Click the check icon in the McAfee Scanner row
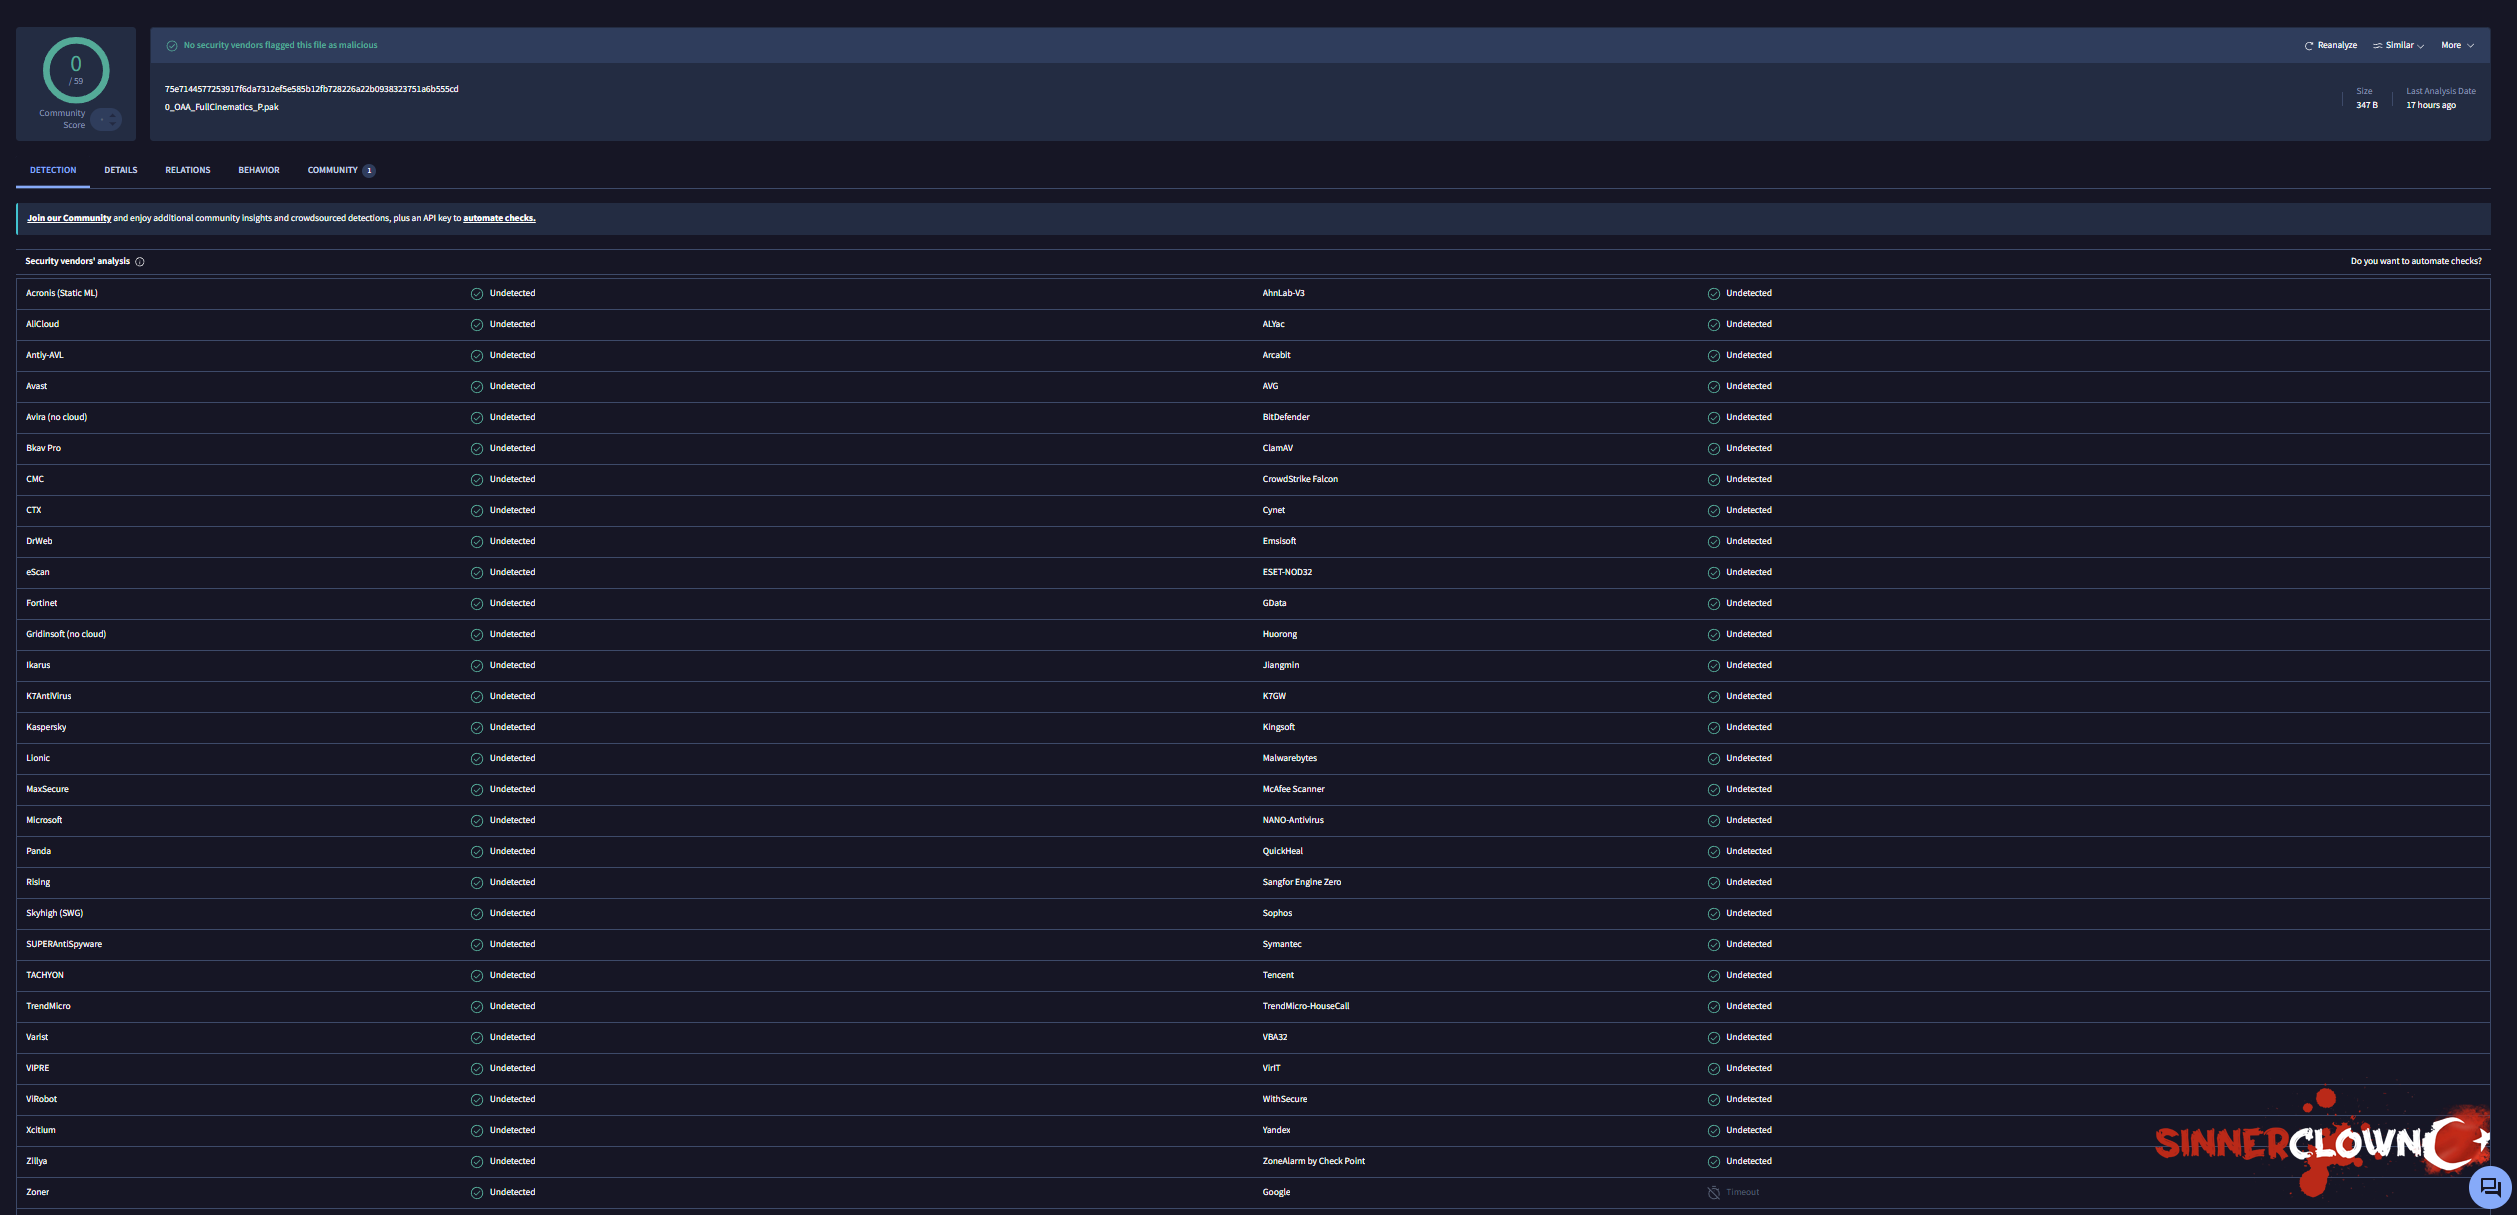The height and width of the screenshot is (1215, 2517). 1714,790
